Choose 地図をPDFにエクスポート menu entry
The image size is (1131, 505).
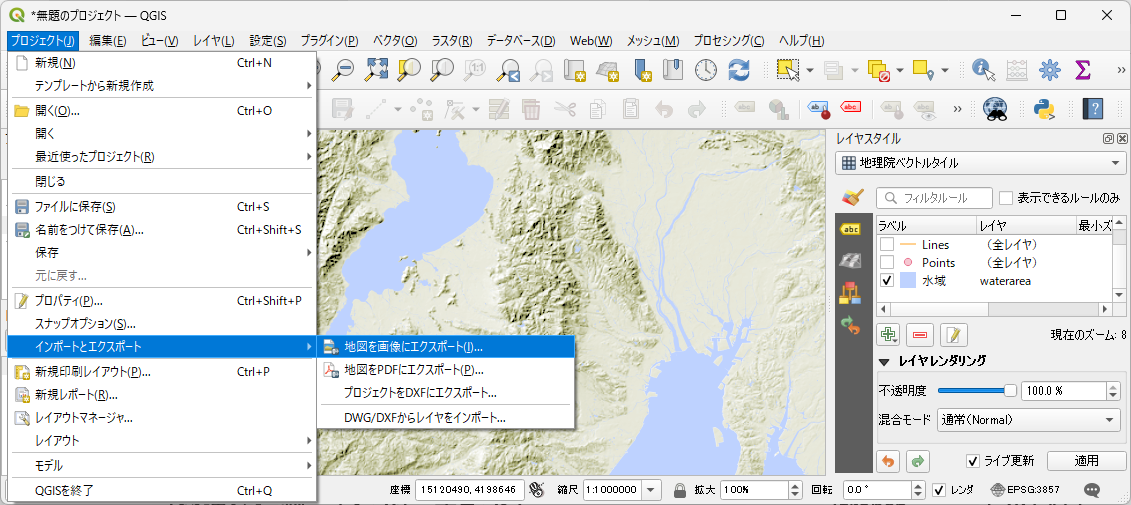coord(445,370)
